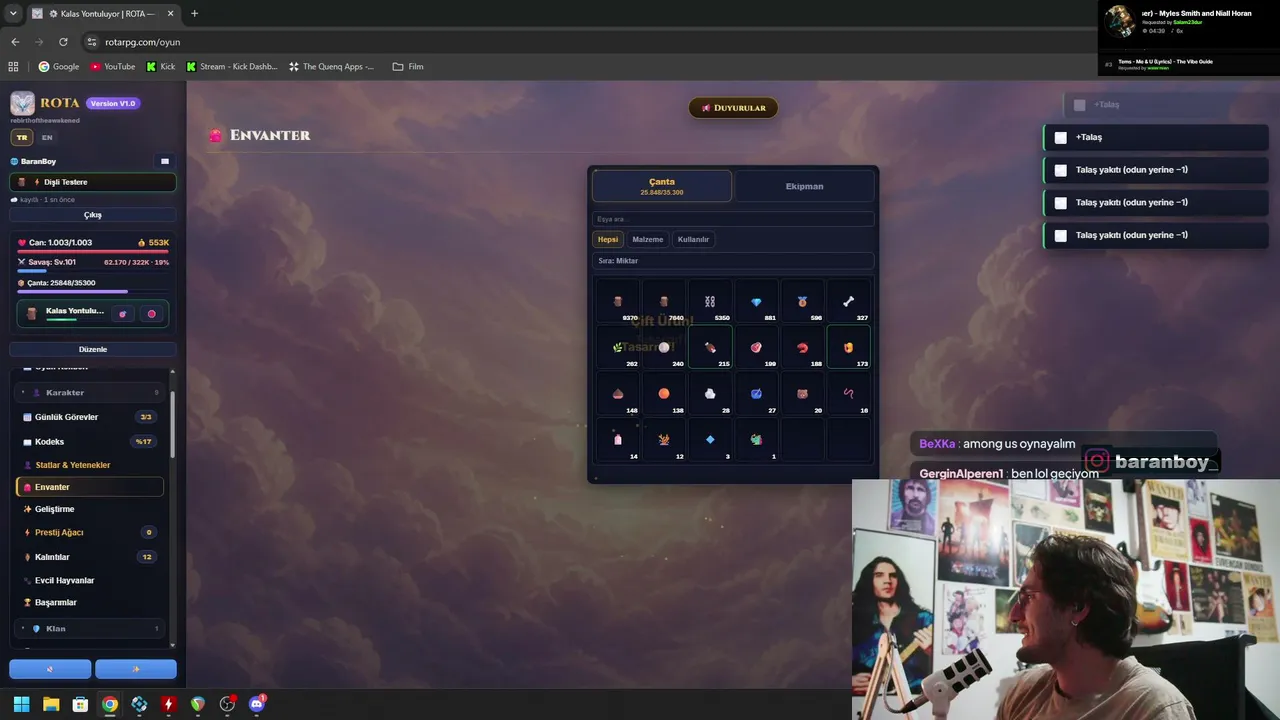
Task: Select the orange orb item with quantity 138
Action: point(664,393)
